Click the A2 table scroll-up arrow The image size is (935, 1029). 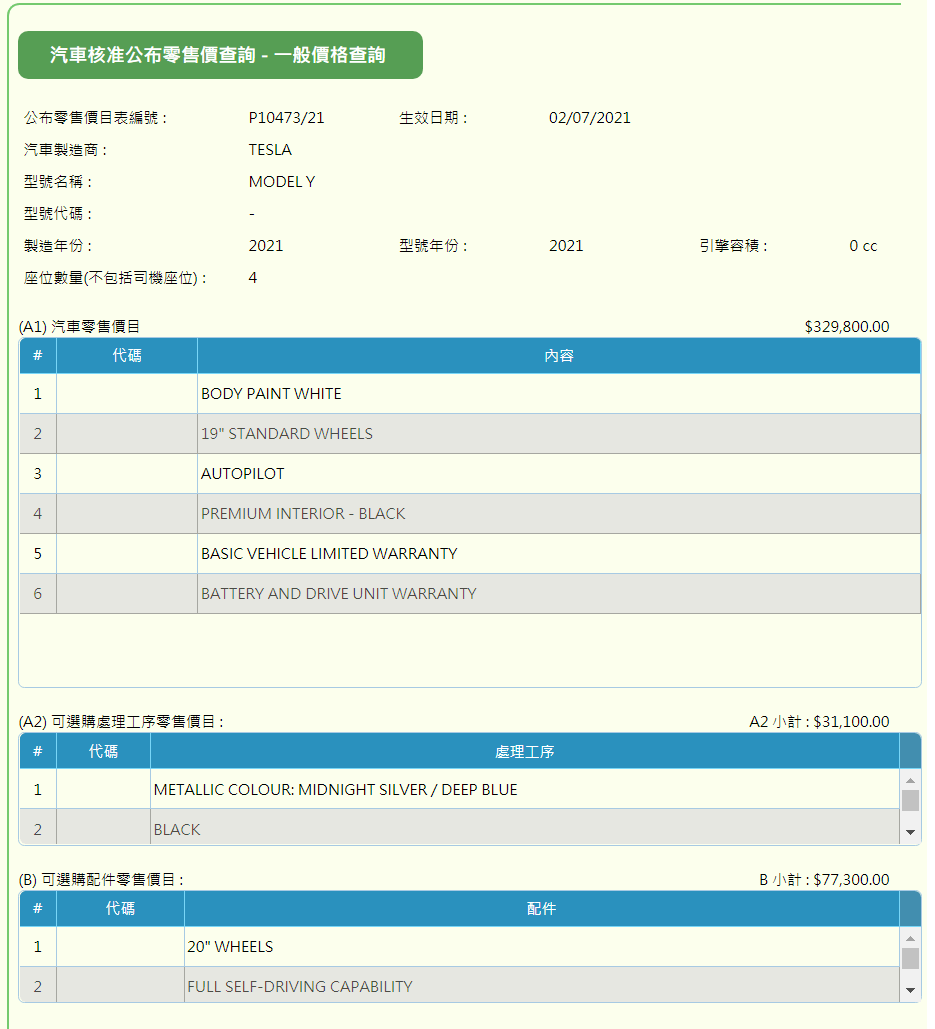coord(909,780)
